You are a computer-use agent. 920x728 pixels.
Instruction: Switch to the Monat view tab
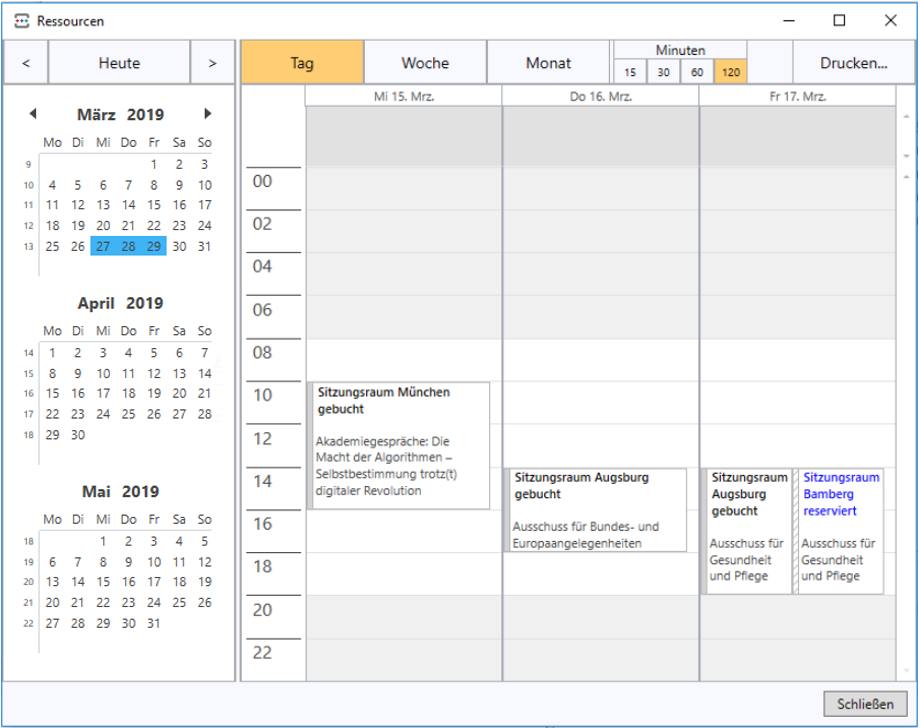click(548, 63)
